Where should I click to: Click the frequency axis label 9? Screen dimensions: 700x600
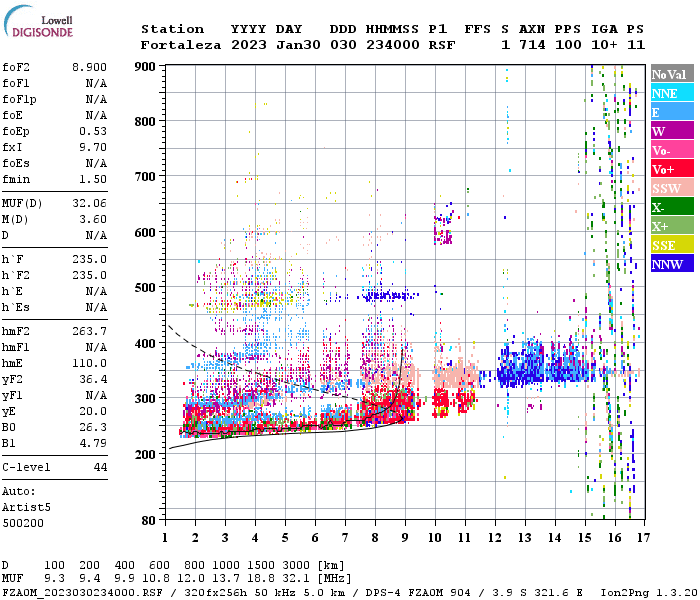tap(405, 538)
